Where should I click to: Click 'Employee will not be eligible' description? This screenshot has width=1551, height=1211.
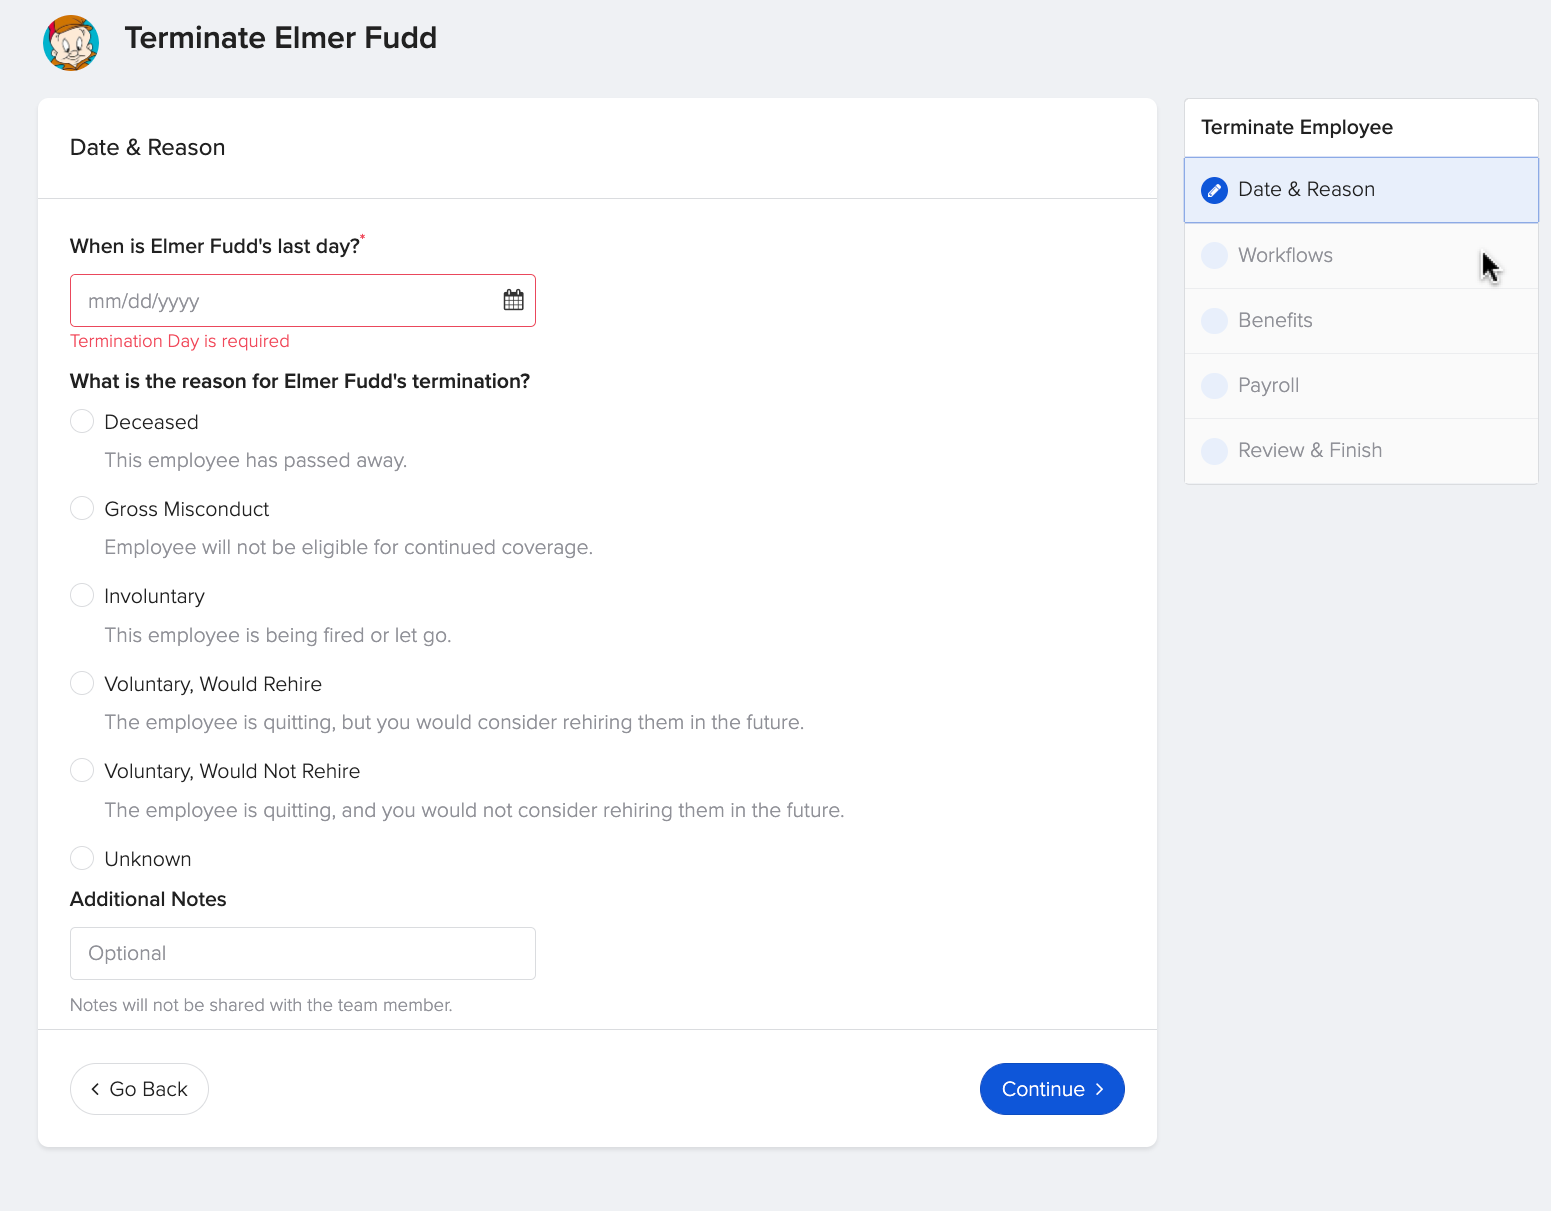click(x=349, y=547)
